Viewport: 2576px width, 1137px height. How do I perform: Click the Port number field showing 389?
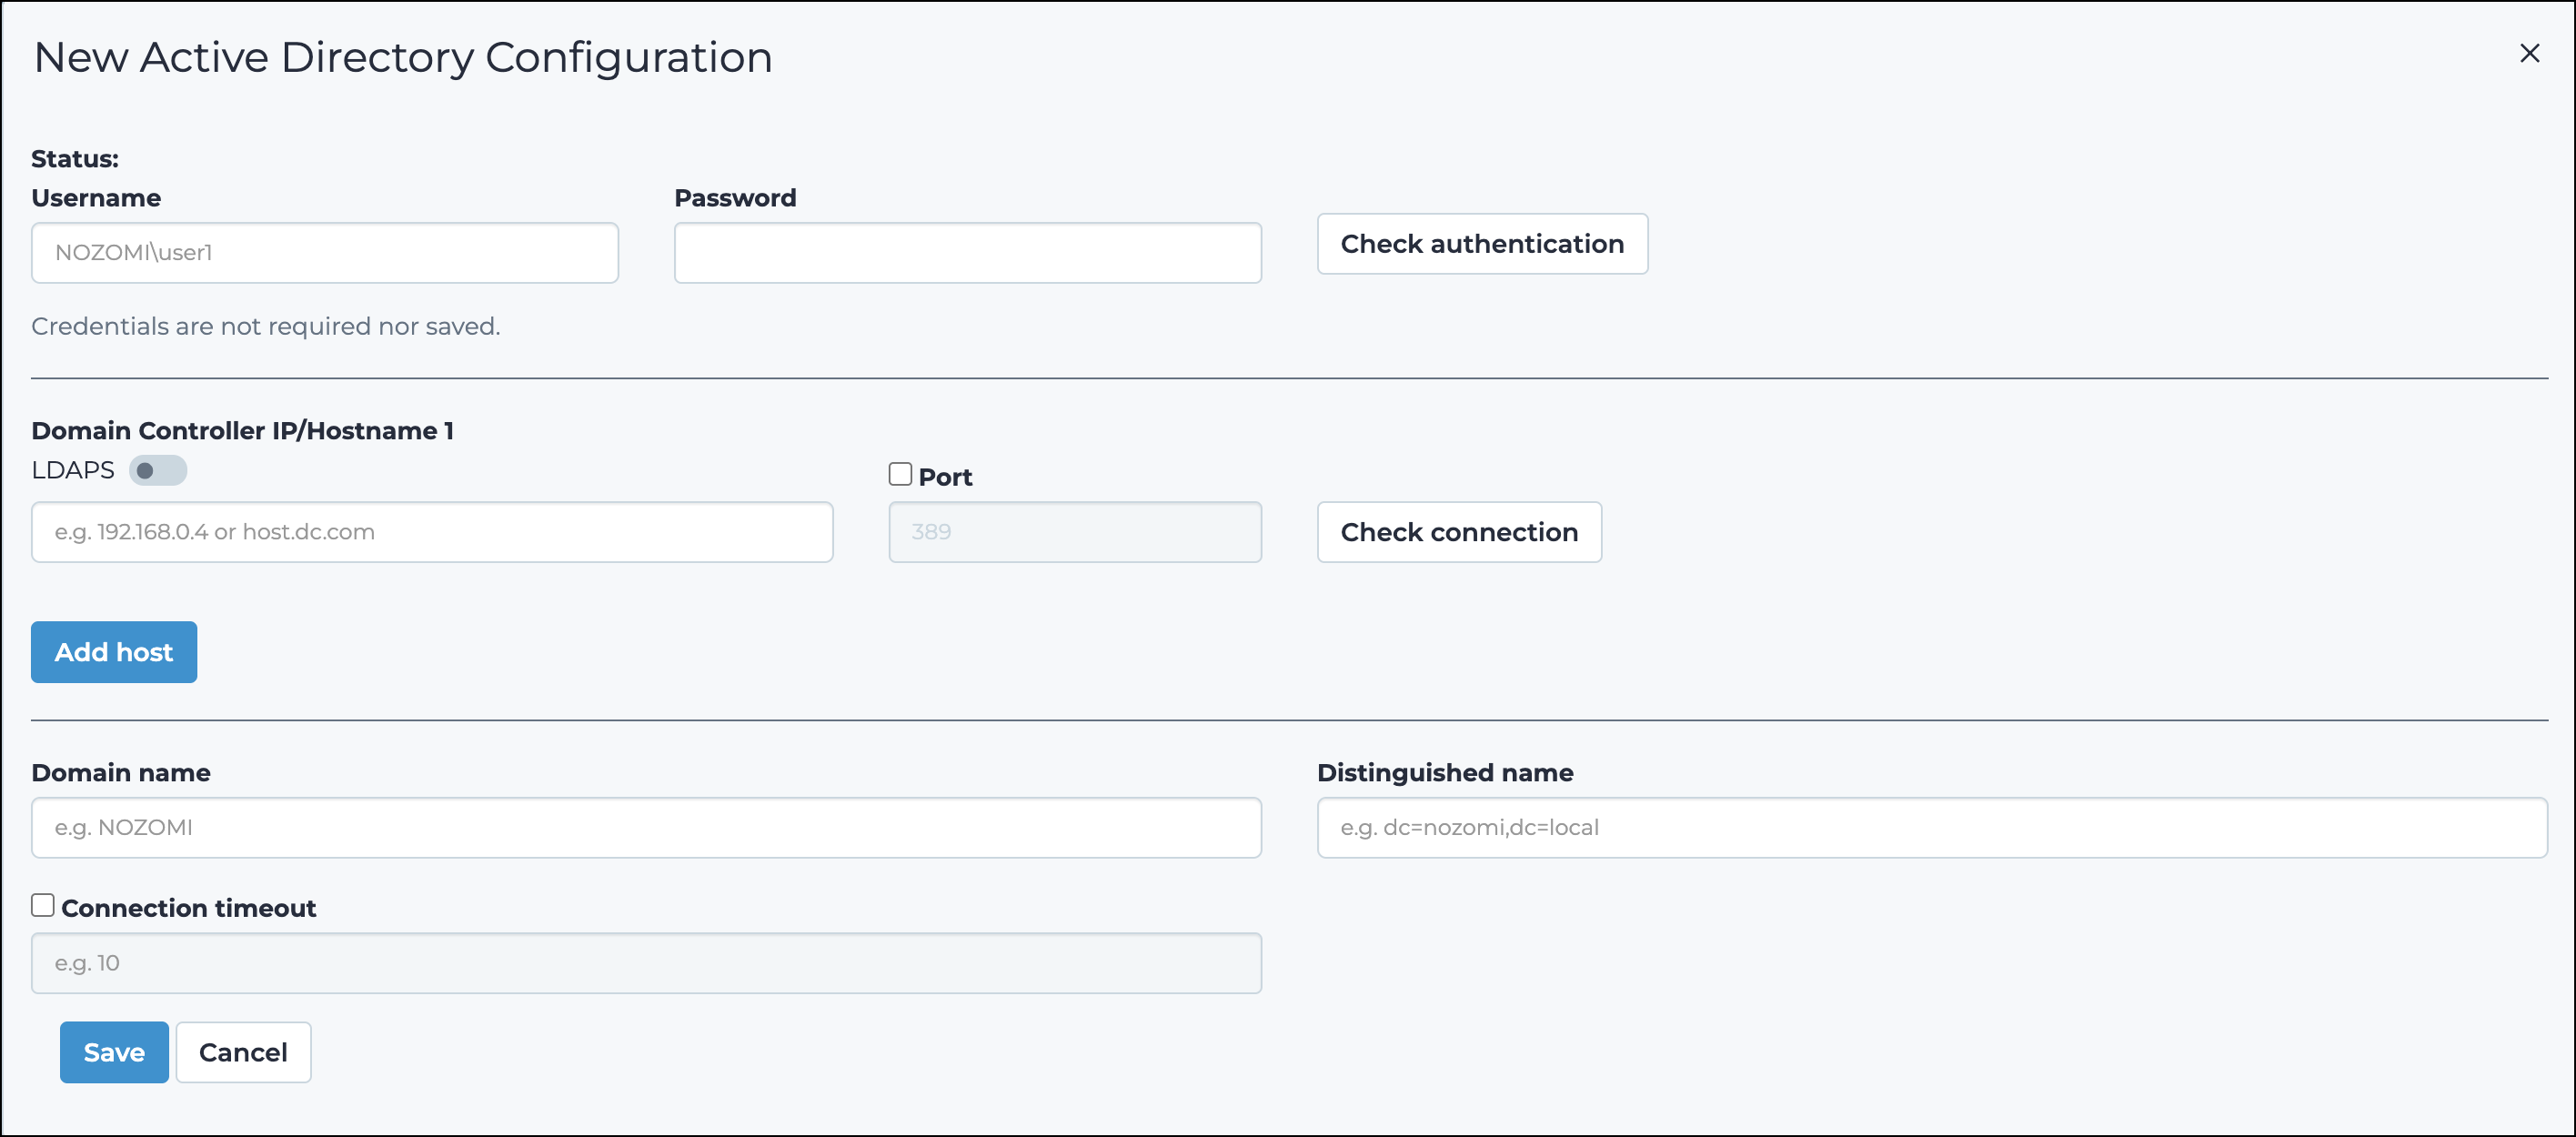coord(1075,532)
